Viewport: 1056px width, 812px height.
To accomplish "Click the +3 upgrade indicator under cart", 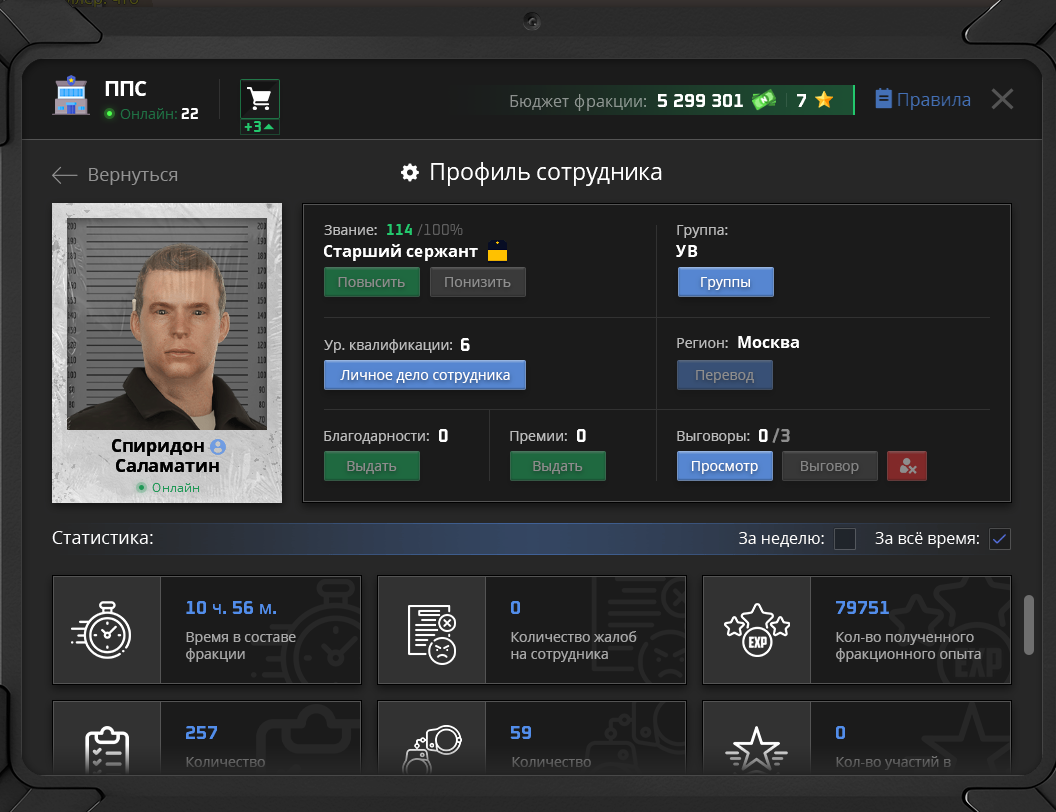I will [260, 127].
